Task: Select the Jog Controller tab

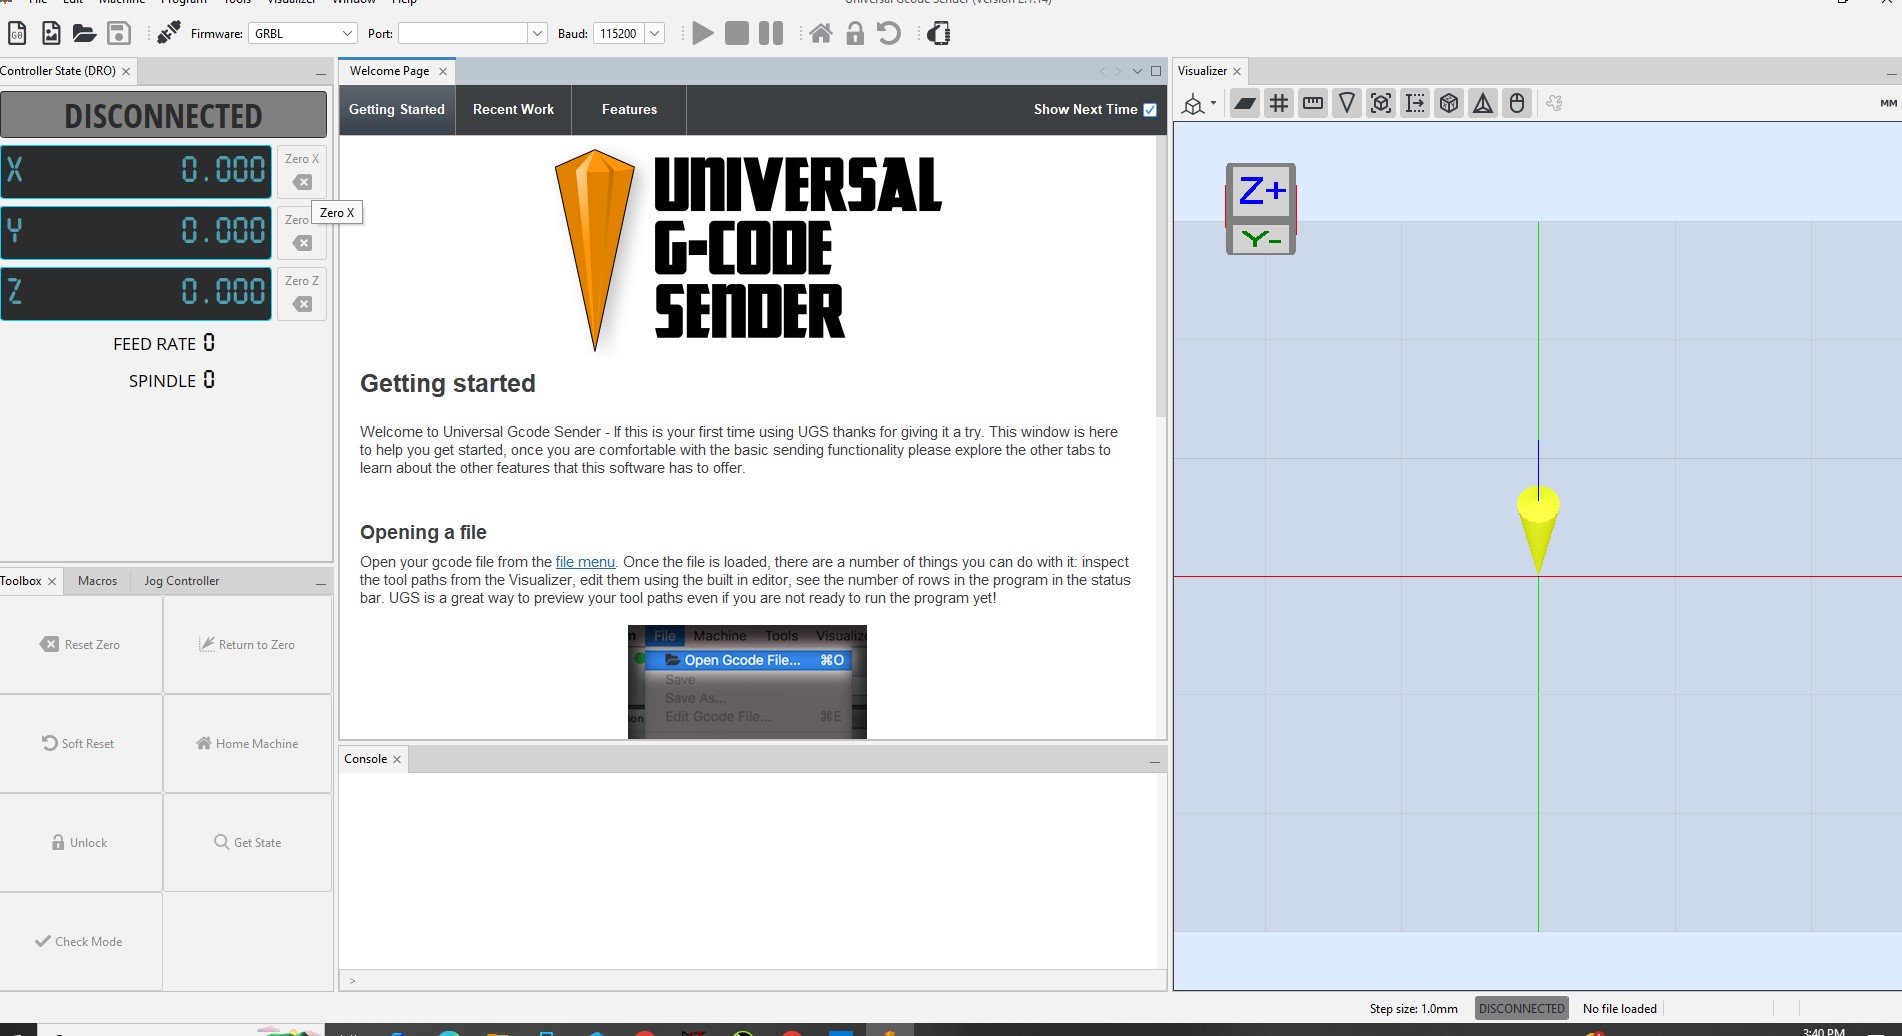Action: pos(181,581)
